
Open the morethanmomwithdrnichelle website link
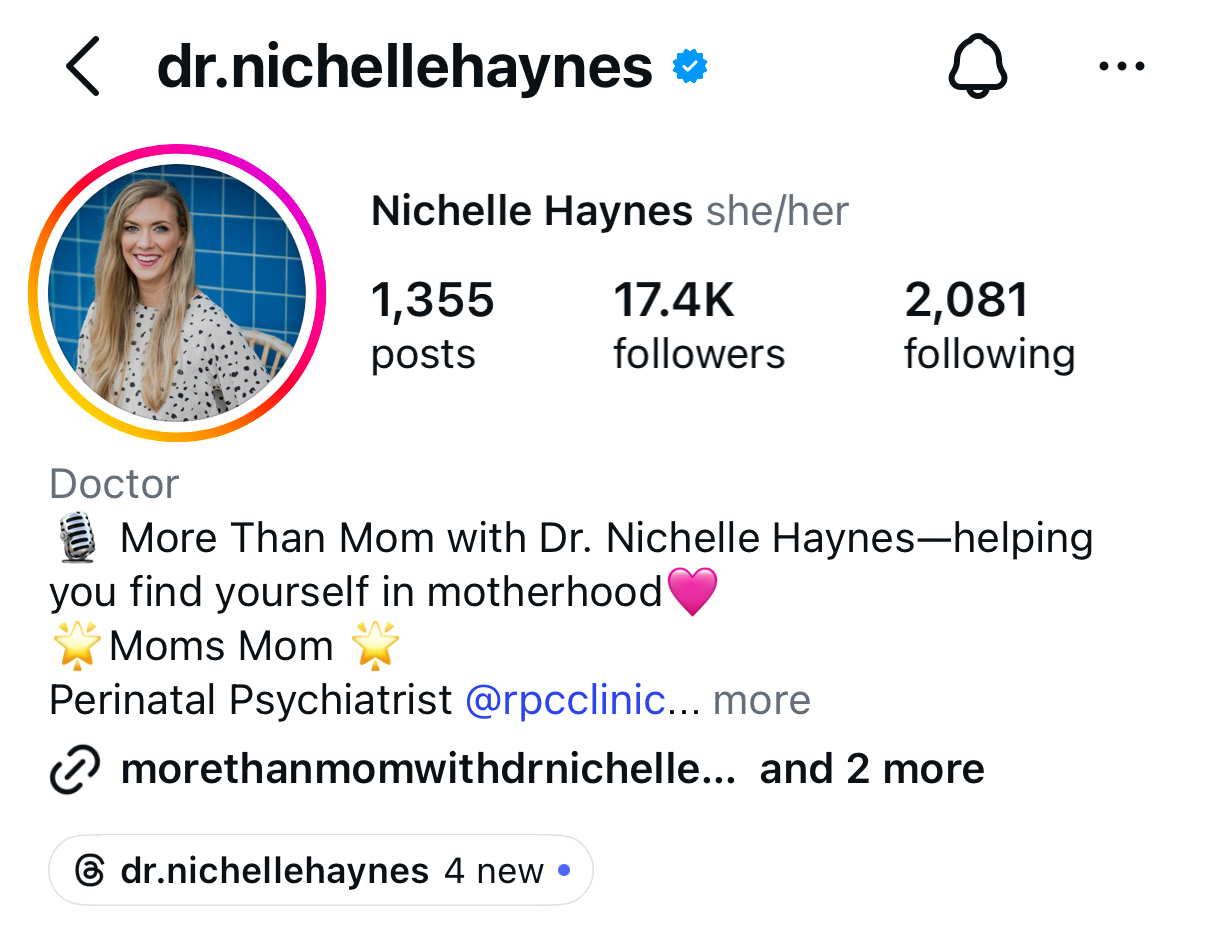pyautogui.click(x=427, y=770)
